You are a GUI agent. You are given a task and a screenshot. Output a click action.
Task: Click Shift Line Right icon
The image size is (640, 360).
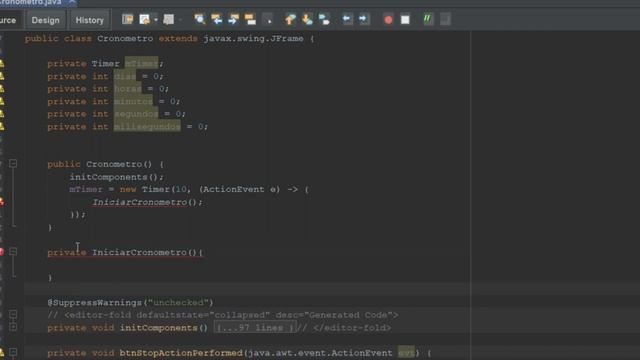click(x=363, y=19)
